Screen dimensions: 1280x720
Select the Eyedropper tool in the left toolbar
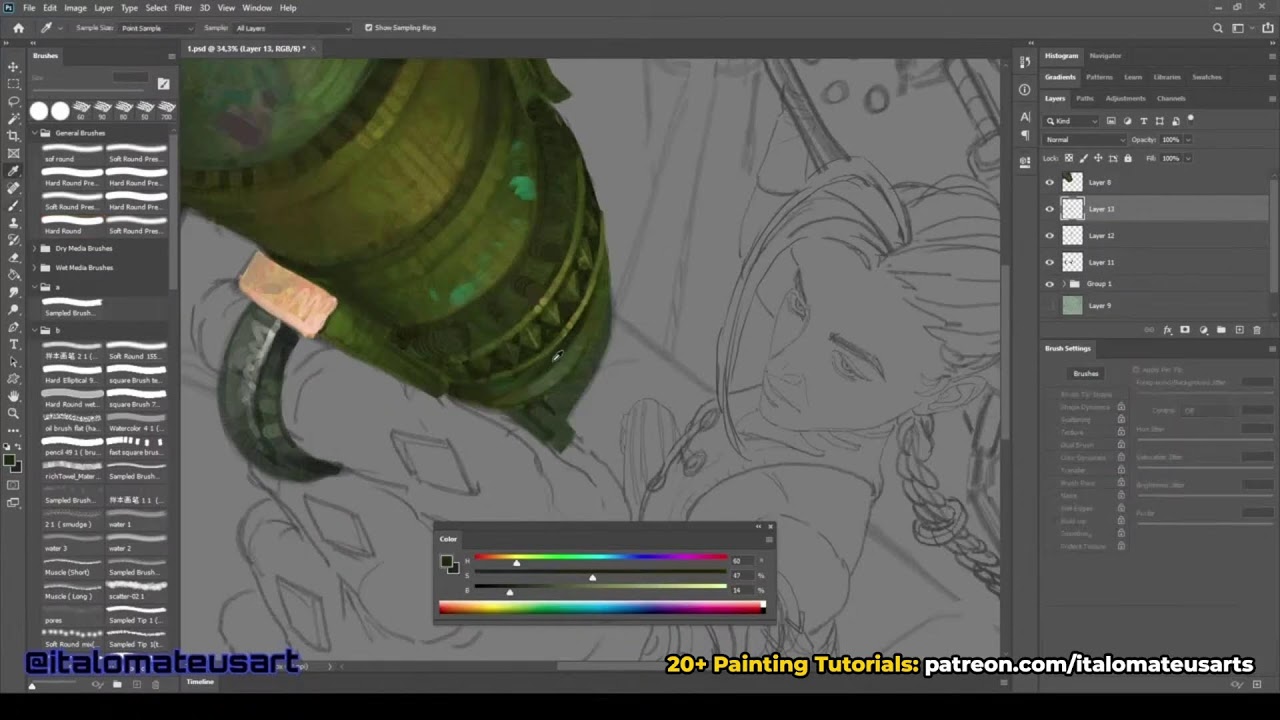pos(13,171)
